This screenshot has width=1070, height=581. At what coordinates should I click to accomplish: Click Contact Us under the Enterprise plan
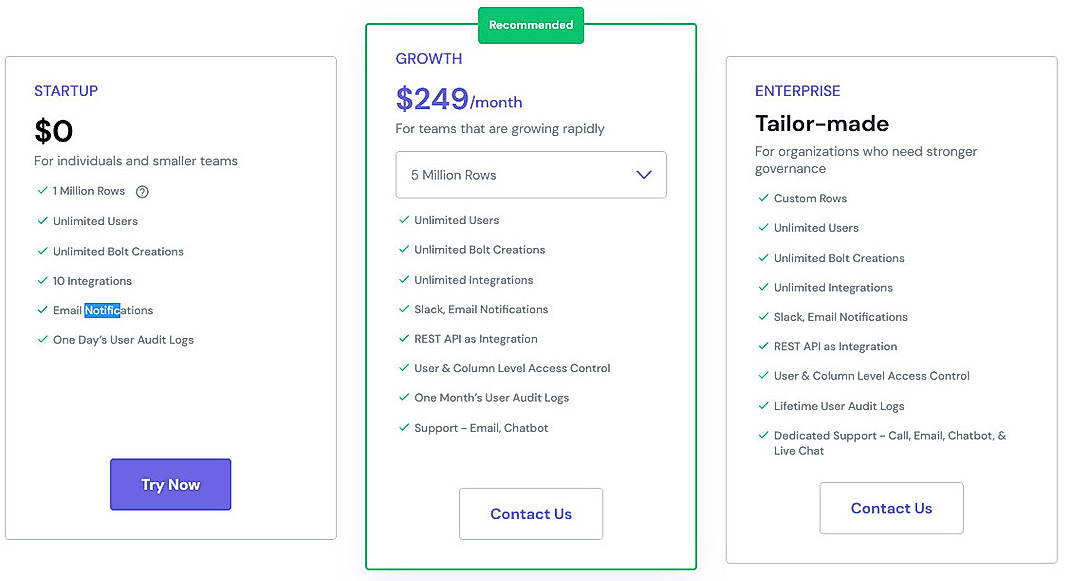click(891, 508)
